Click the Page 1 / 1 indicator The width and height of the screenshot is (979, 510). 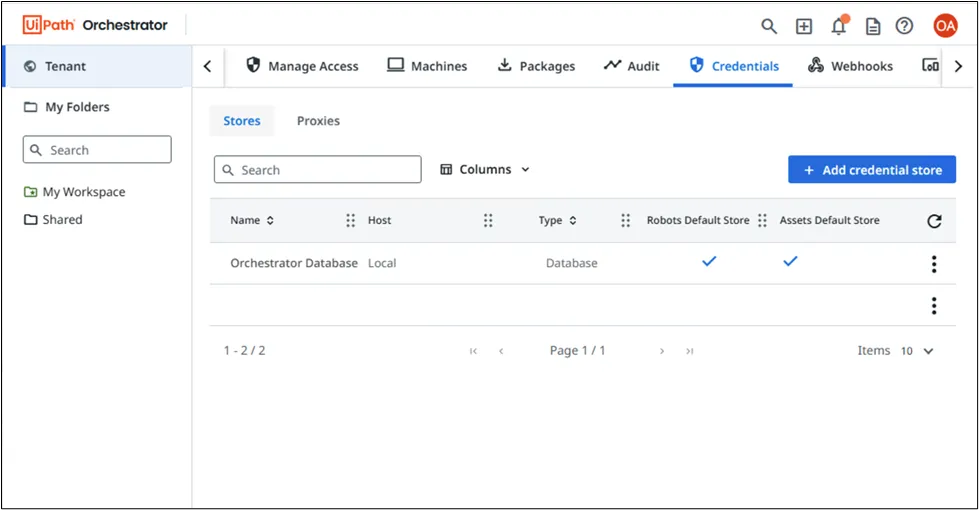[x=578, y=351]
